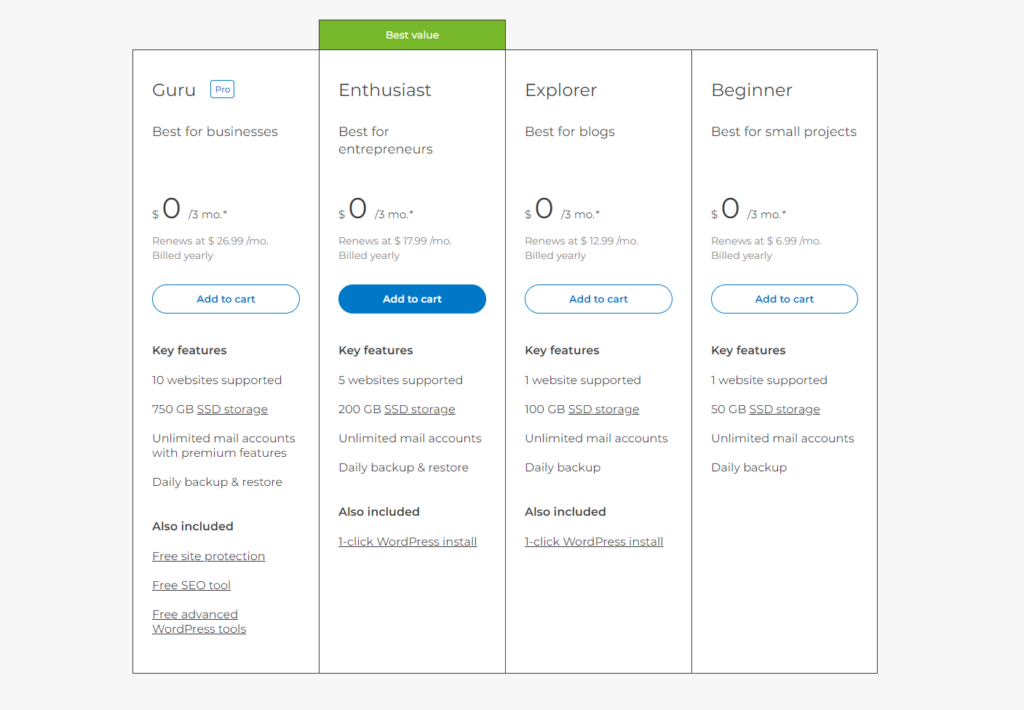Click Beginner '$0 /3 mo.*' price

pos(748,210)
